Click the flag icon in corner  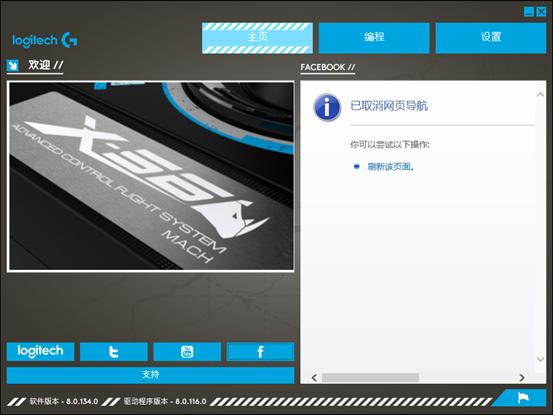(x=523, y=398)
